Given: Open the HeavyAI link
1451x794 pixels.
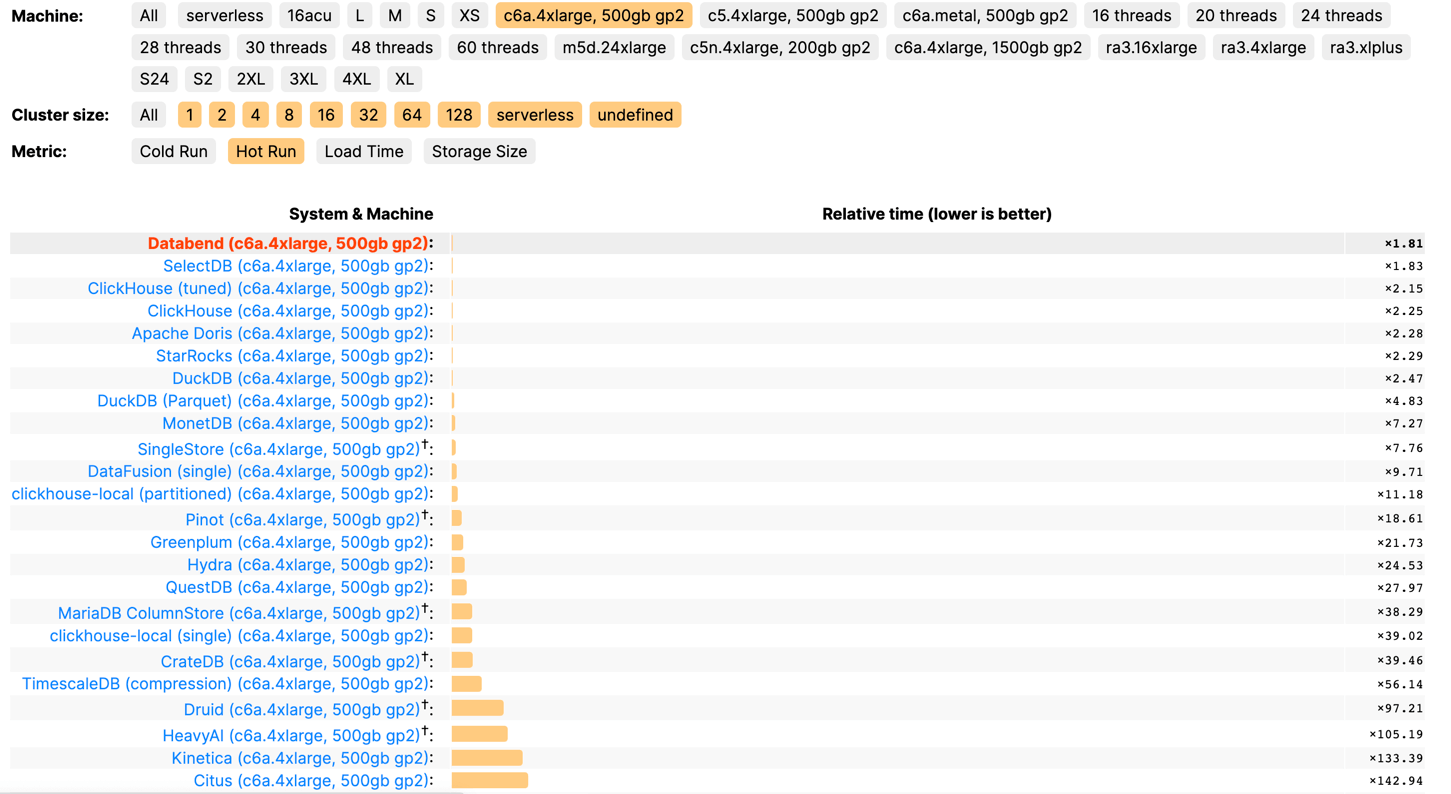Looking at the screenshot, I should (x=292, y=736).
